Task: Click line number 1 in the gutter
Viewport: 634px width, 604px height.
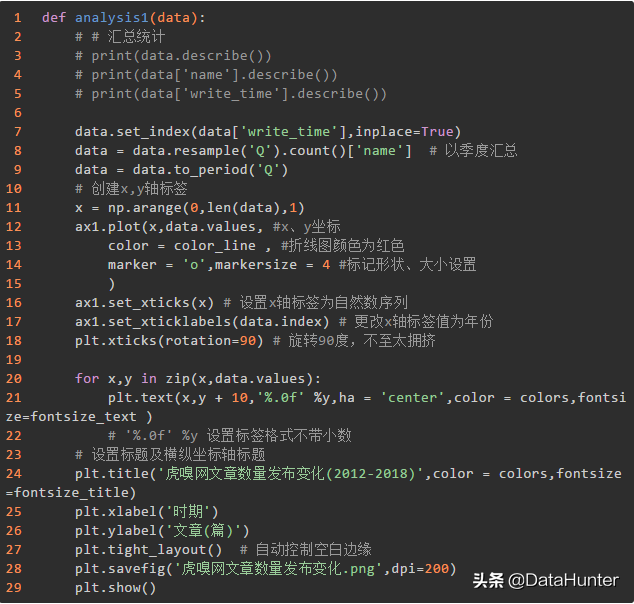Action: click(x=18, y=17)
